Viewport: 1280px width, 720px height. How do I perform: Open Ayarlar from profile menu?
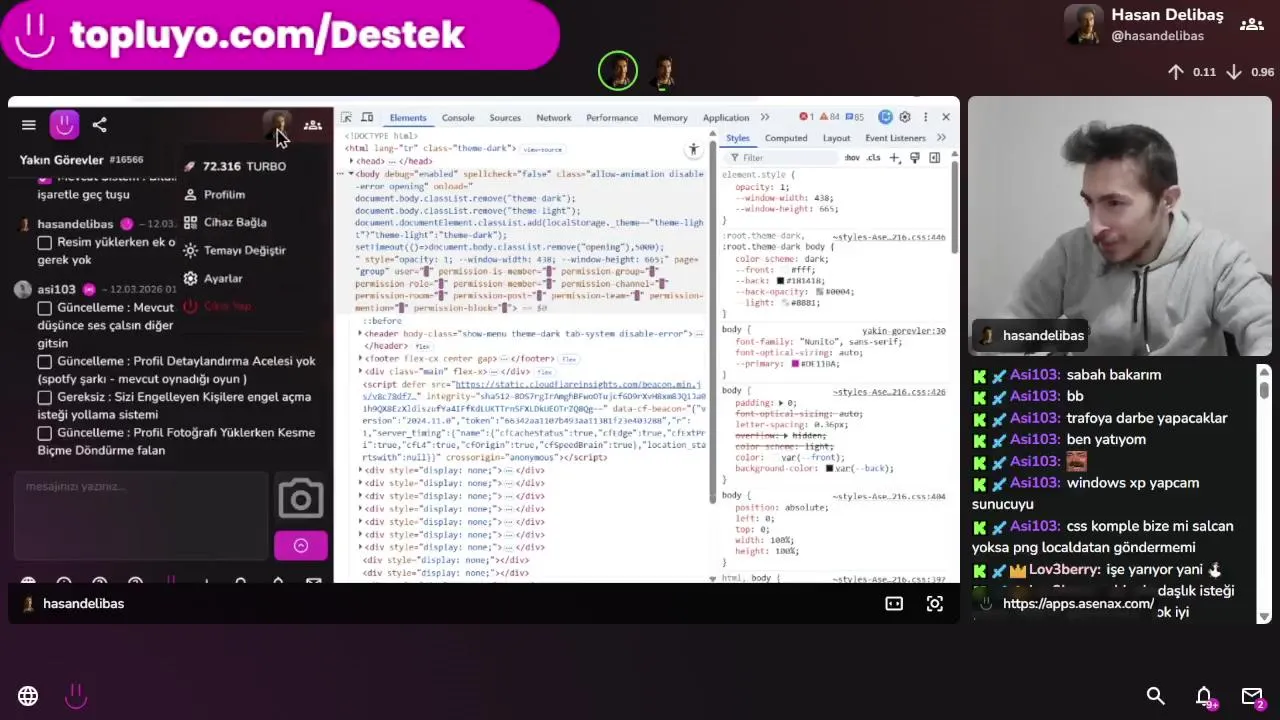click(x=223, y=278)
